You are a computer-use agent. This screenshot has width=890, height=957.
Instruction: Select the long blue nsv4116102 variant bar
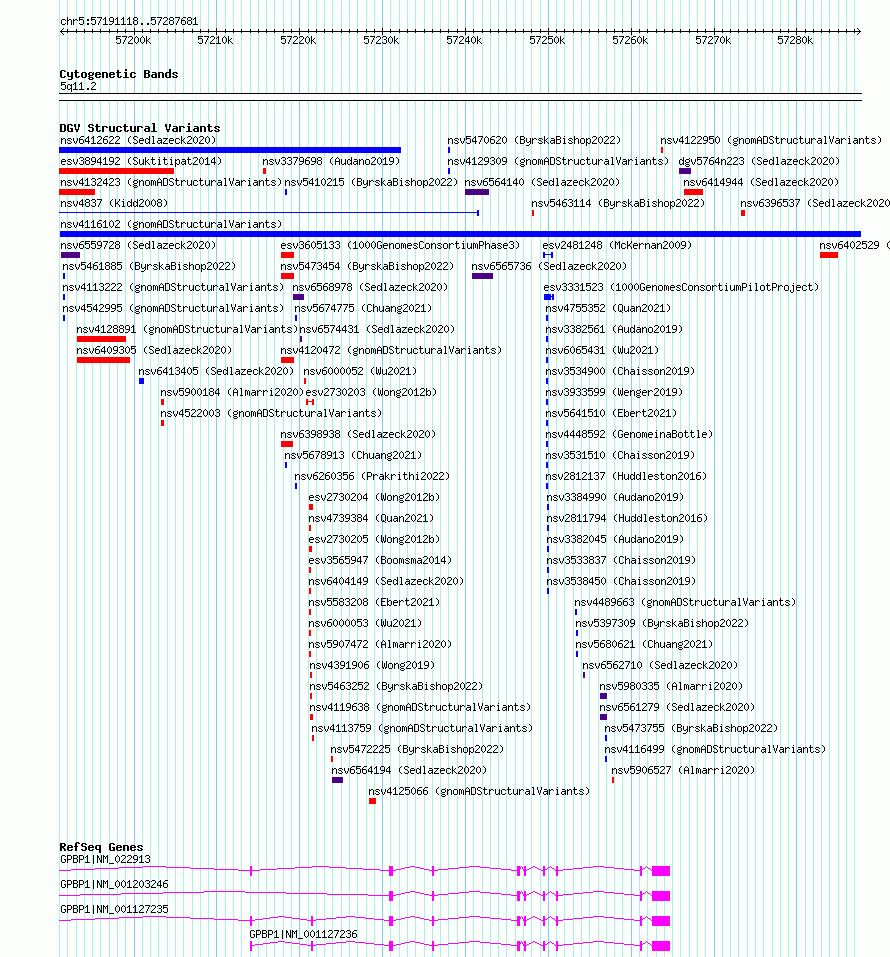[x=460, y=234]
